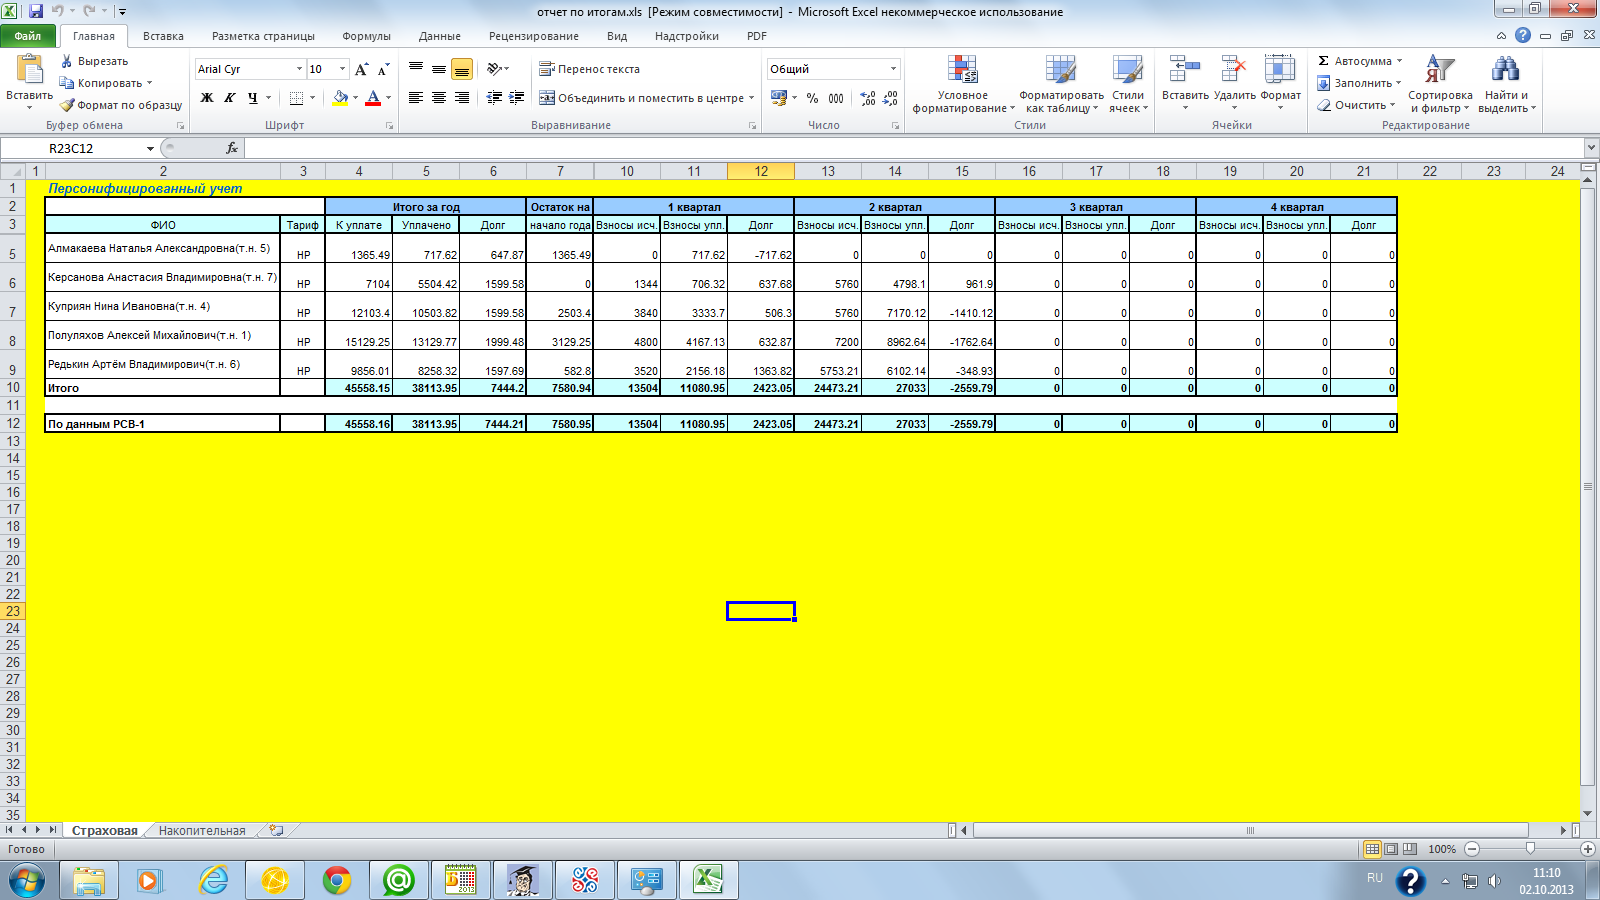Toggle bold formatting button
1600x900 pixels.
[207, 98]
